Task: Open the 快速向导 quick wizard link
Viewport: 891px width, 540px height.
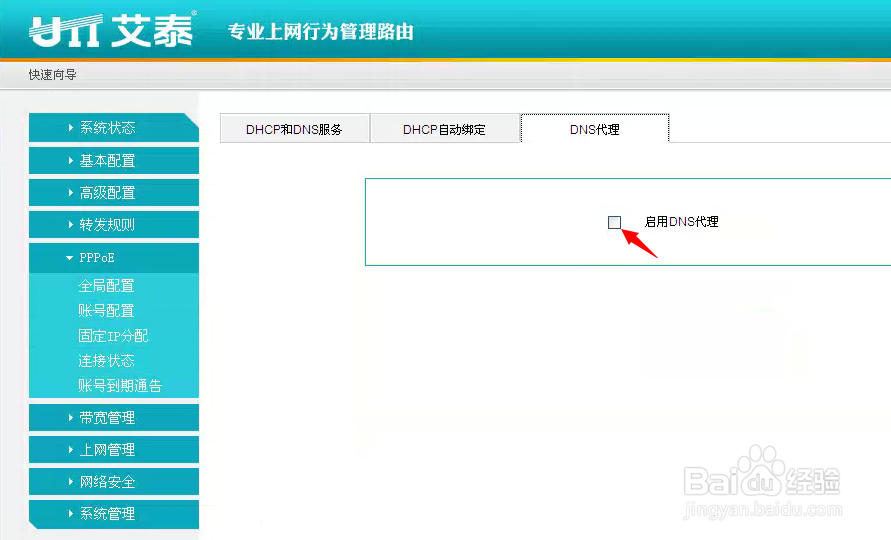Action: [53, 74]
